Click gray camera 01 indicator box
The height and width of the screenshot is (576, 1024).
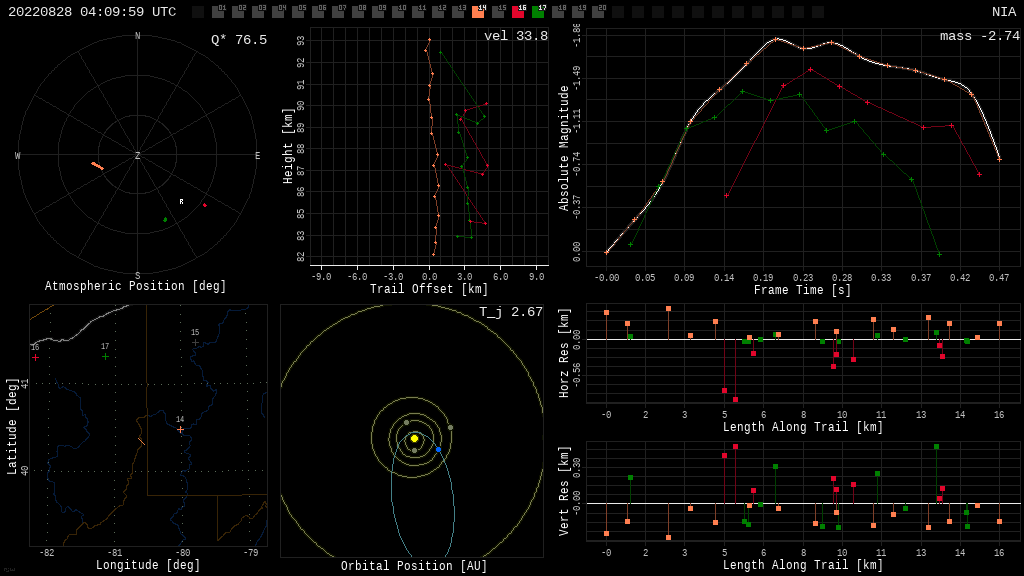[218, 12]
